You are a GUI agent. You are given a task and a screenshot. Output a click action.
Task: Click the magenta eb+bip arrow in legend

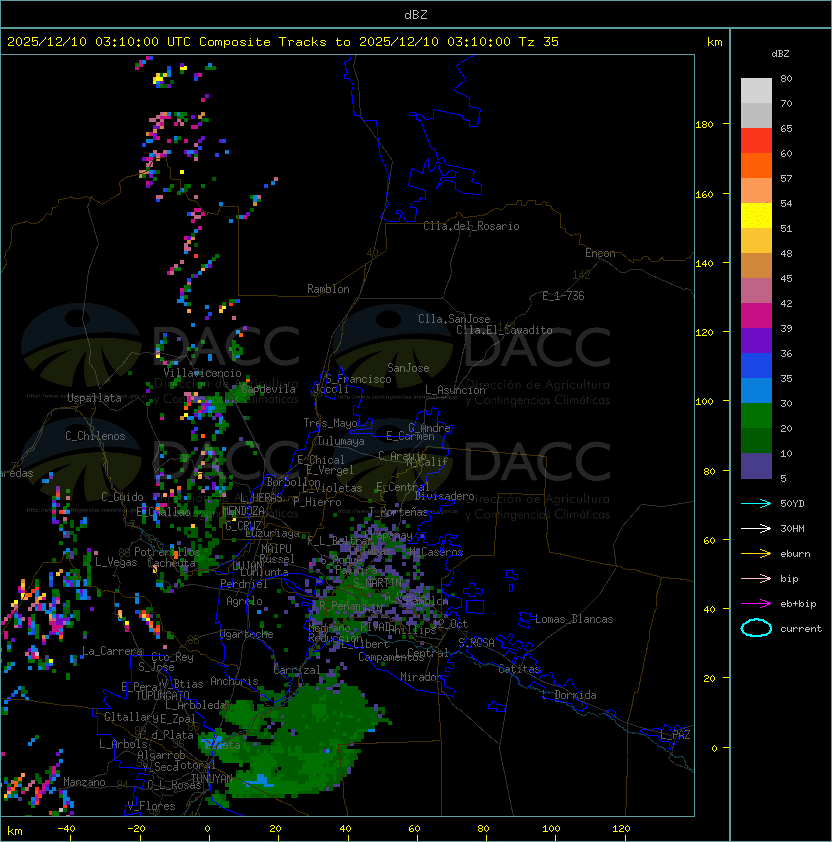pos(756,604)
